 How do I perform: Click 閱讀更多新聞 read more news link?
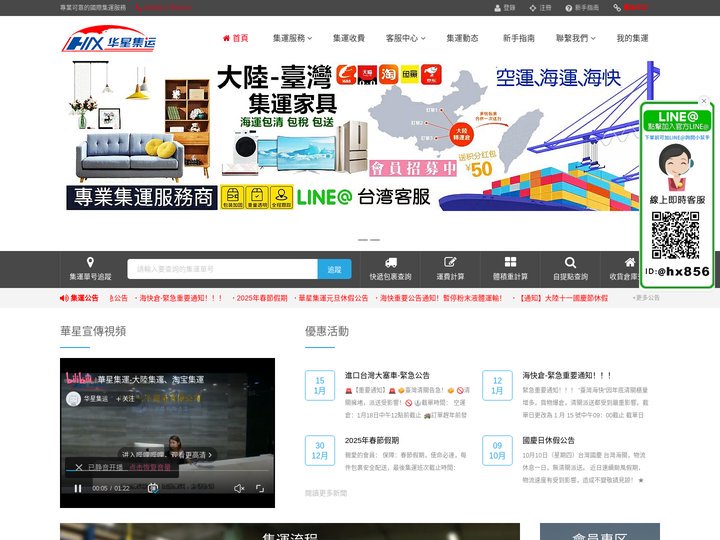click(326, 493)
